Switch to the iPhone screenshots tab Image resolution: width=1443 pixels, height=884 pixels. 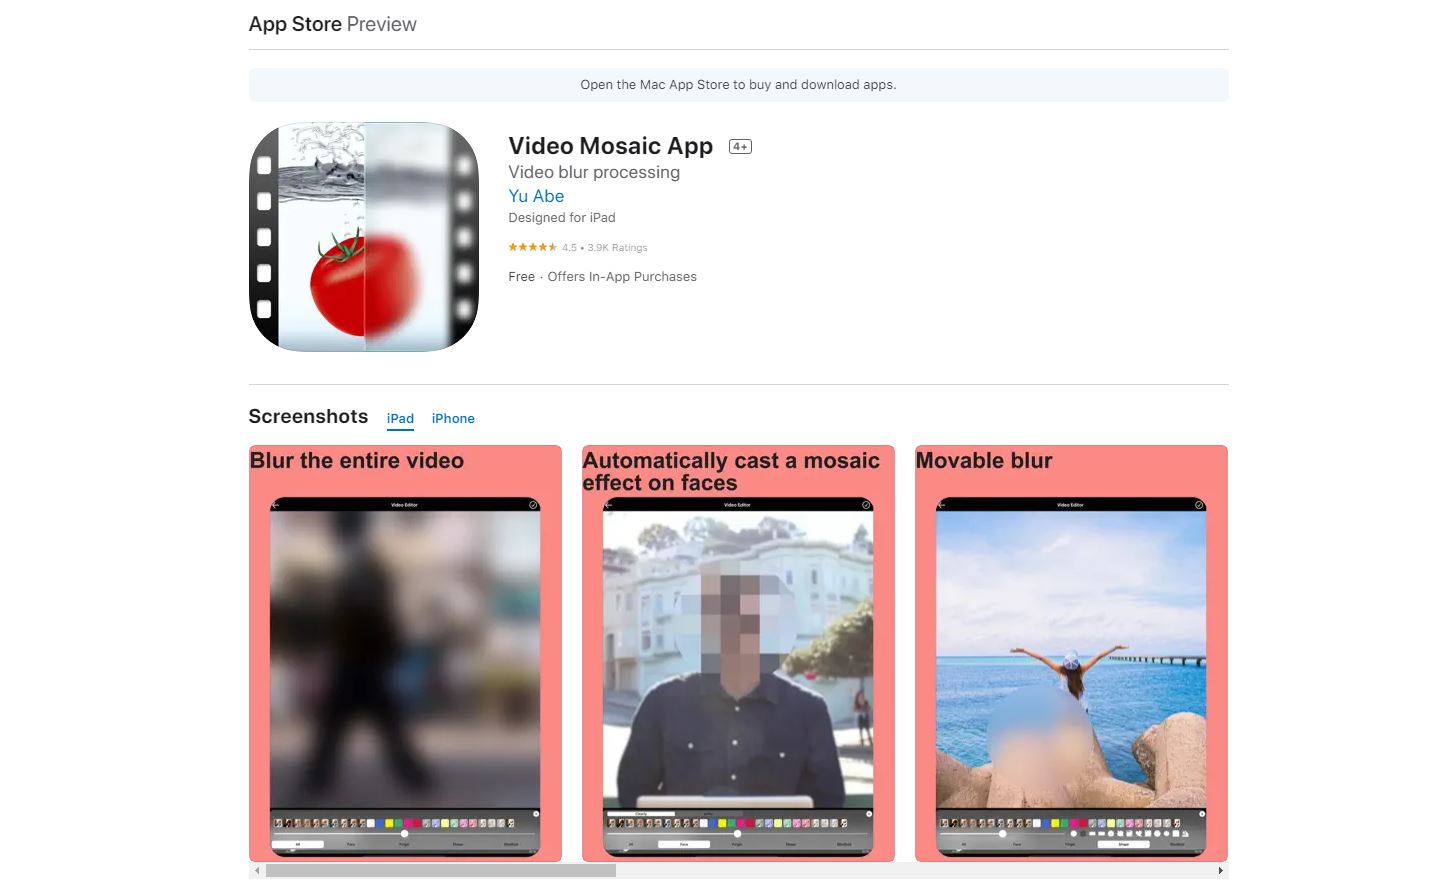point(453,418)
